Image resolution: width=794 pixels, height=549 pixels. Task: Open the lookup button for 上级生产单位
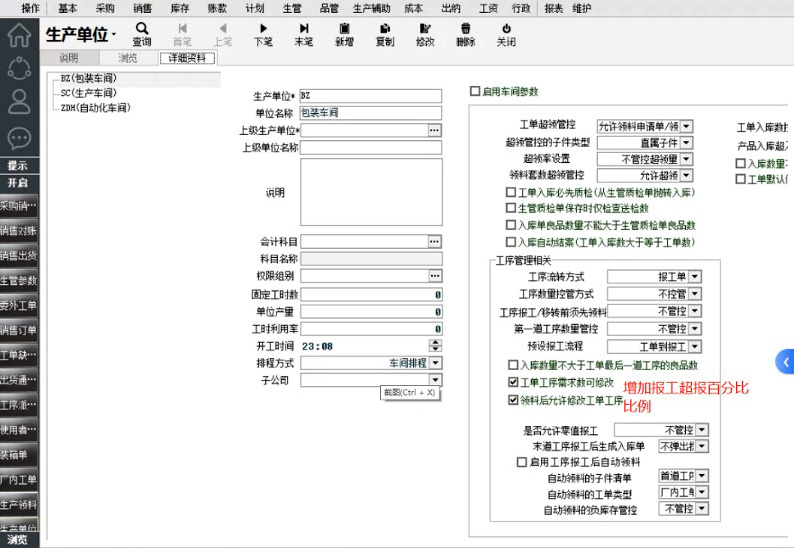(434, 130)
